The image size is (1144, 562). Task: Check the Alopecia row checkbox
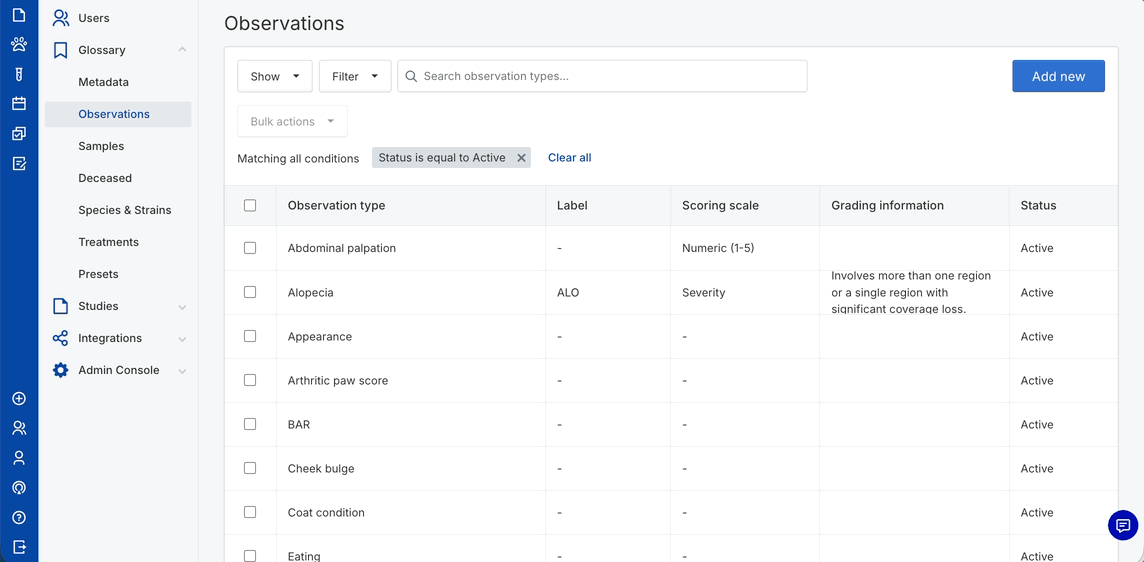tap(250, 292)
